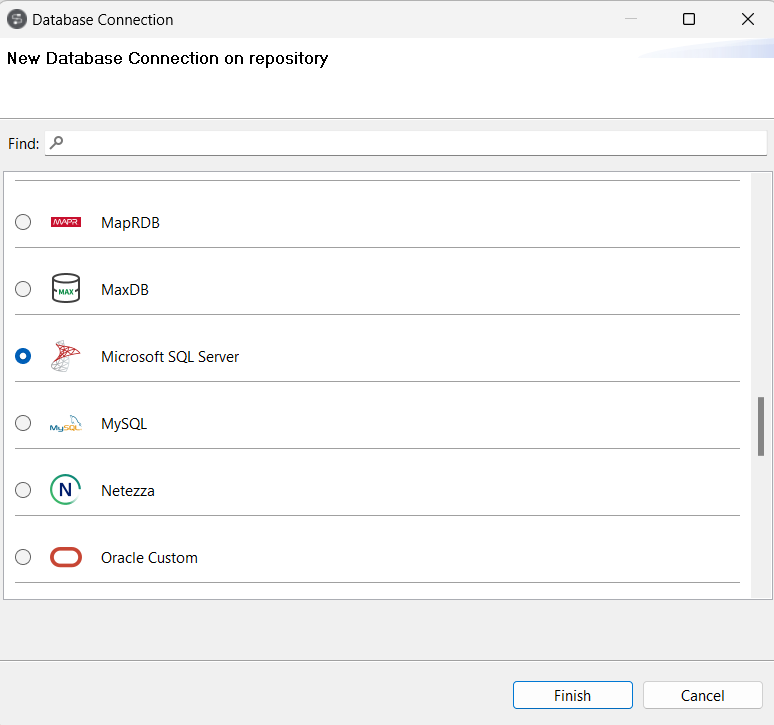
Task: Click the MySQL dolphin logo
Action: coord(65,424)
